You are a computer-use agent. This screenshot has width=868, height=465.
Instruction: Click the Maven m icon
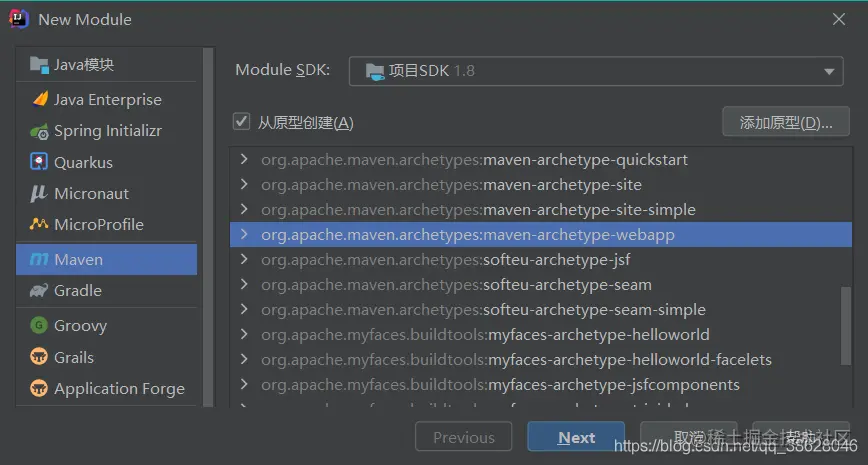pyautogui.click(x=39, y=260)
